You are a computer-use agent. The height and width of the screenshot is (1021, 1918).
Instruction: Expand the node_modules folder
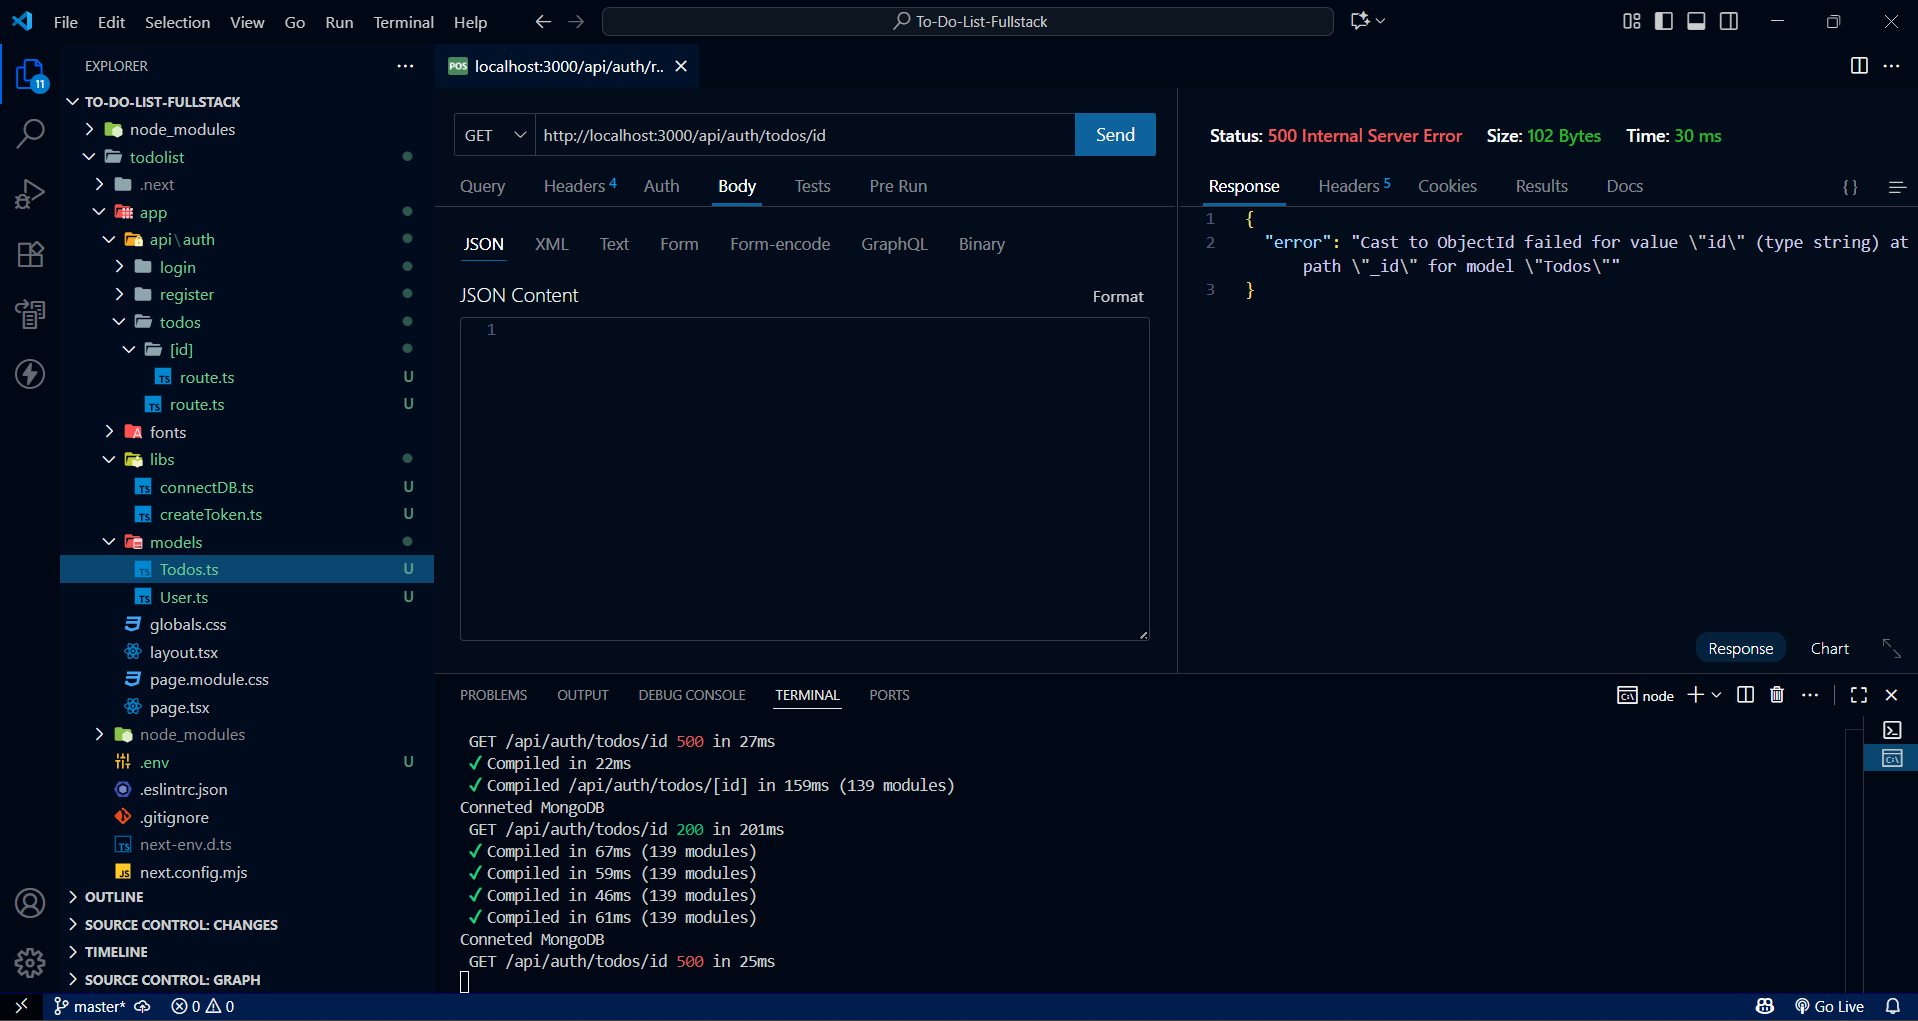[x=182, y=130]
